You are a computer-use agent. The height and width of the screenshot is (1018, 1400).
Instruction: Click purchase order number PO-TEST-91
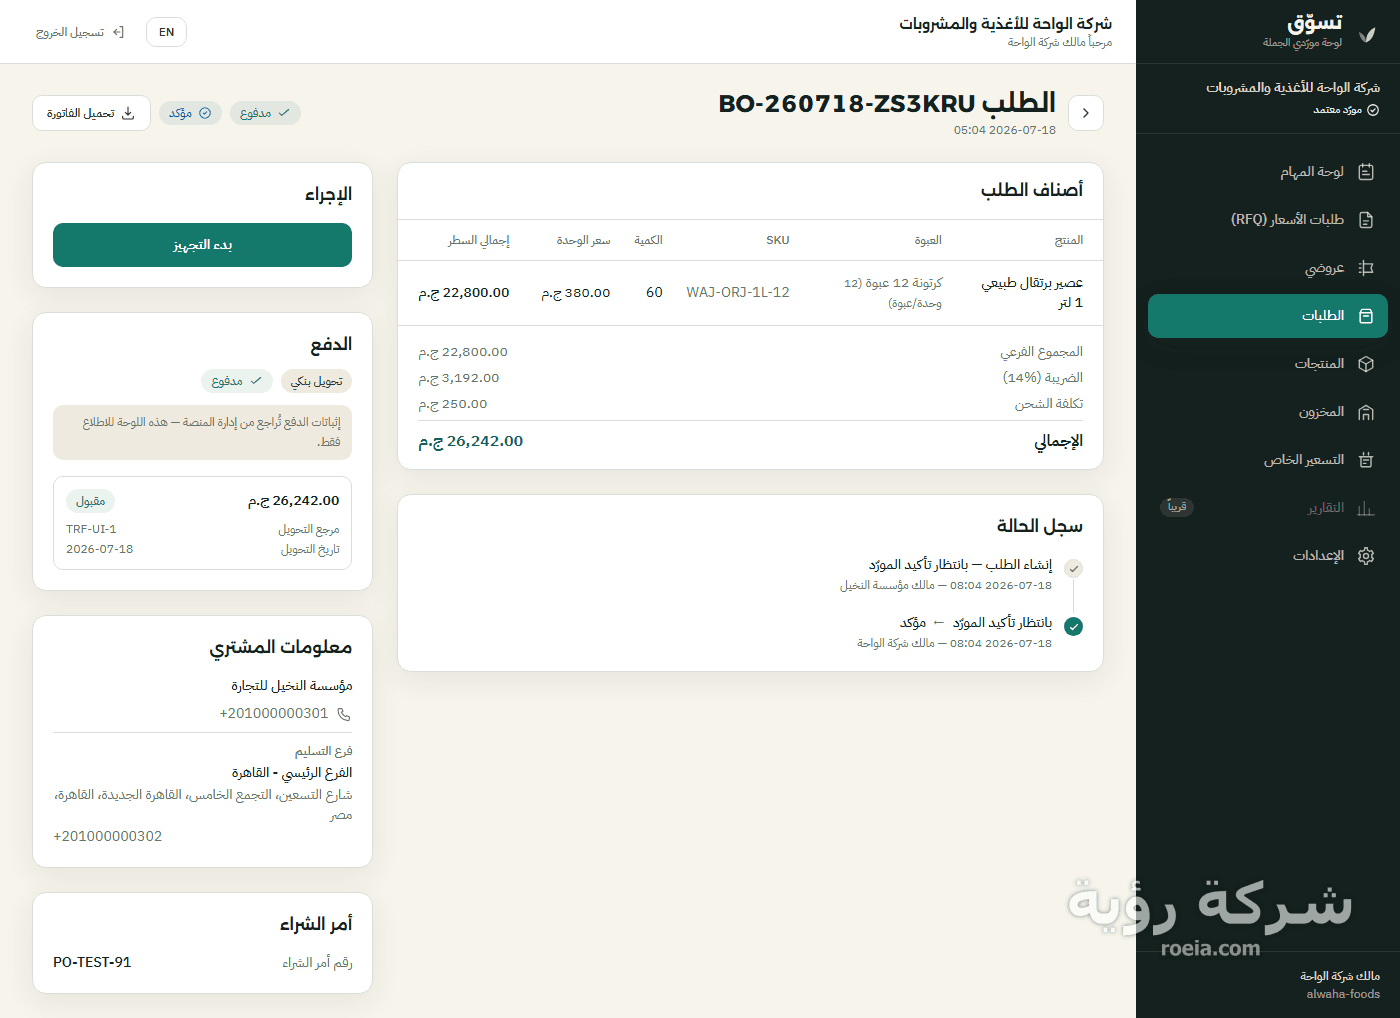[92, 962]
